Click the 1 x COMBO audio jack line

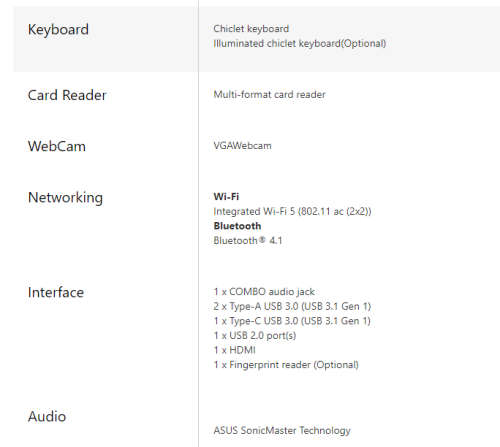click(x=264, y=292)
